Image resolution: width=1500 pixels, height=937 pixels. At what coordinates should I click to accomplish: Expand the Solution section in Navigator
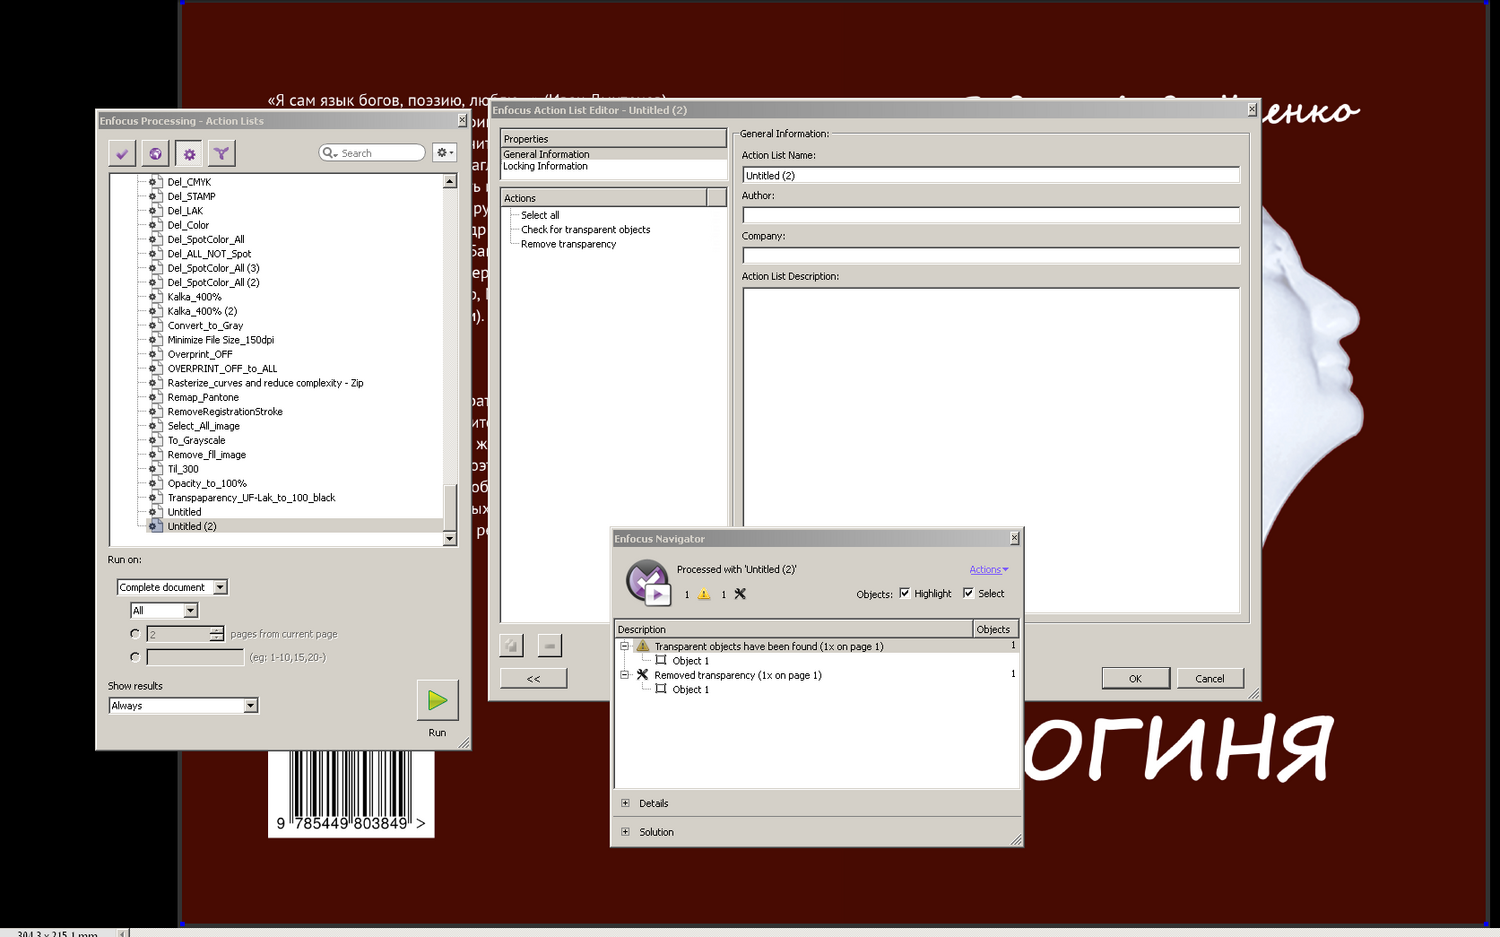pyautogui.click(x=625, y=832)
